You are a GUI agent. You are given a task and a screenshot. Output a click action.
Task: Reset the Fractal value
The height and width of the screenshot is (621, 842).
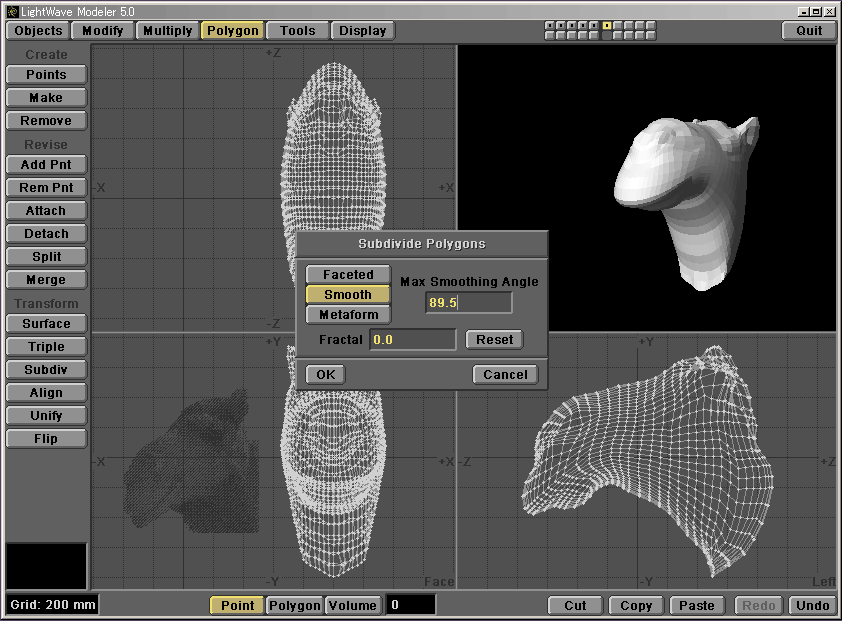[494, 340]
